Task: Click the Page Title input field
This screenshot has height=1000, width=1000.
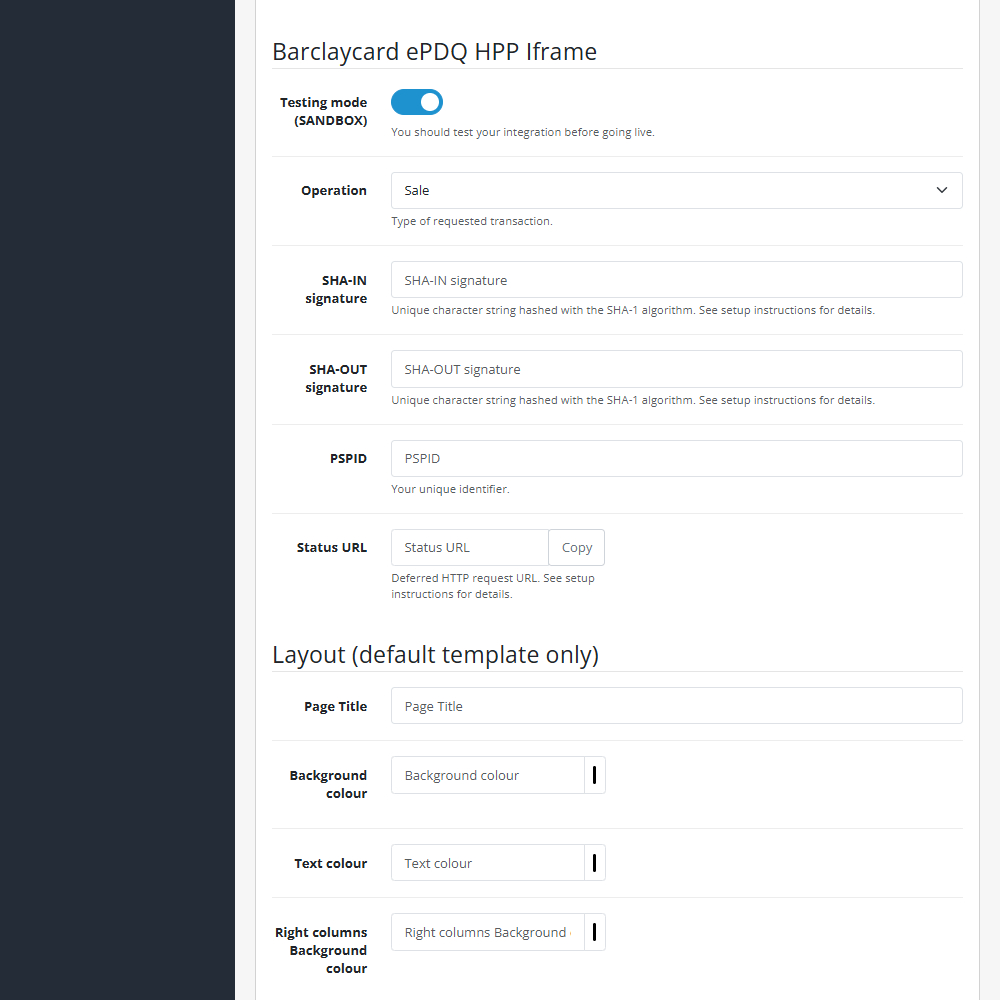Action: tap(676, 705)
